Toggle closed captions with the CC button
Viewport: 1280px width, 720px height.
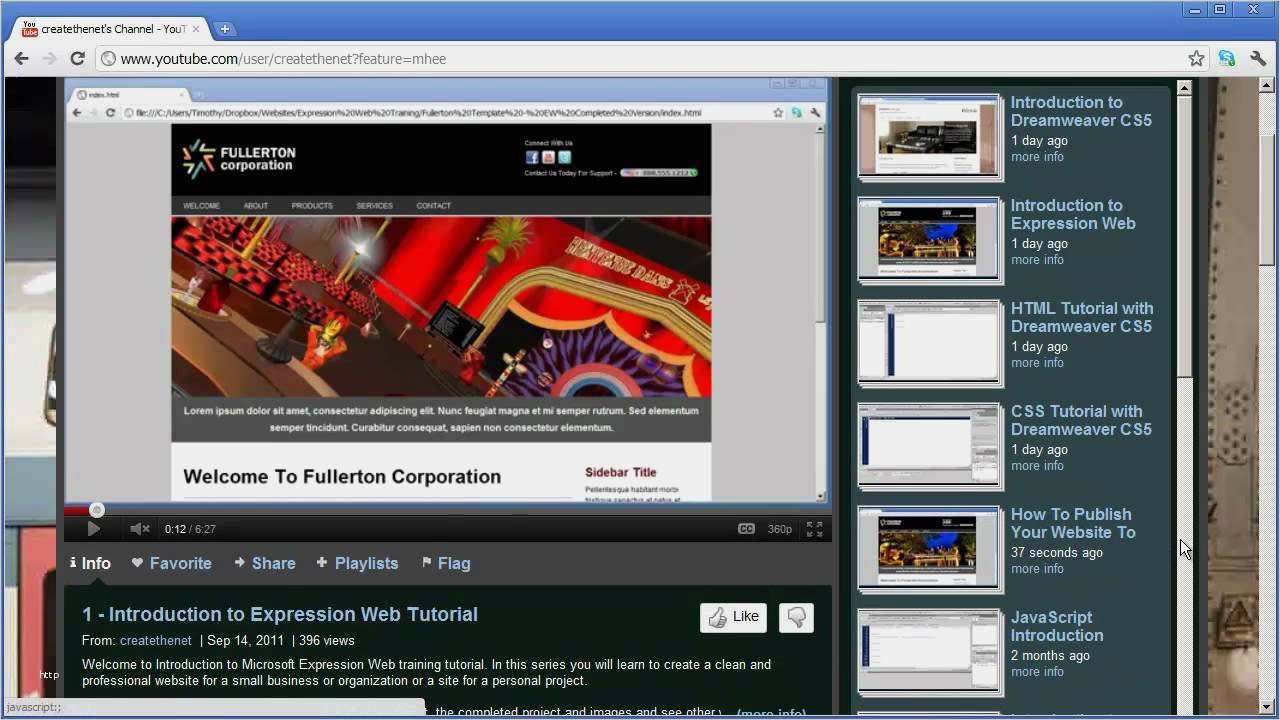click(x=746, y=529)
